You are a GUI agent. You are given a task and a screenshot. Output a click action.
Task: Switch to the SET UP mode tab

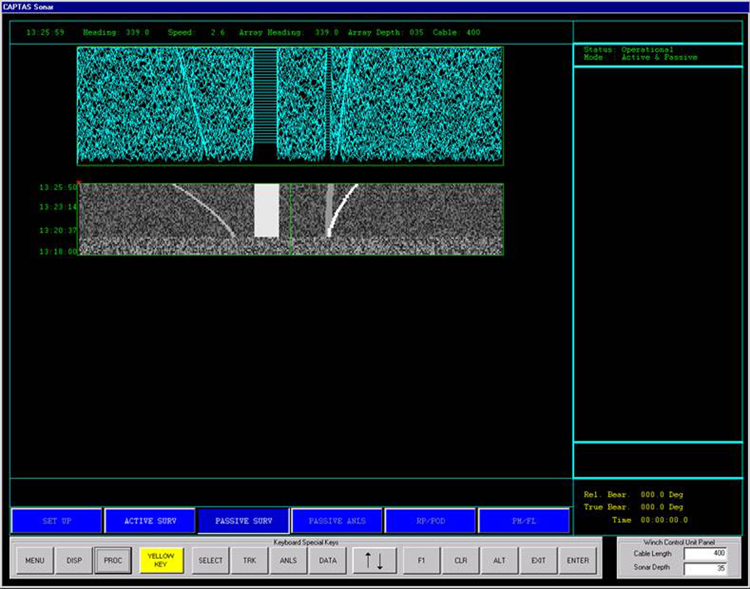tap(57, 521)
